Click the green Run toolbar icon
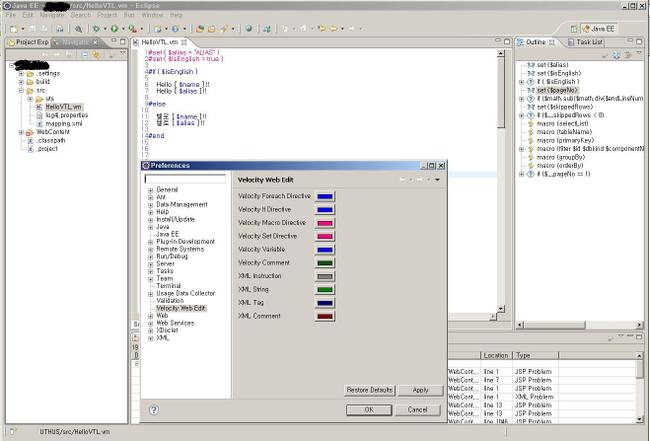 [114, 29]
